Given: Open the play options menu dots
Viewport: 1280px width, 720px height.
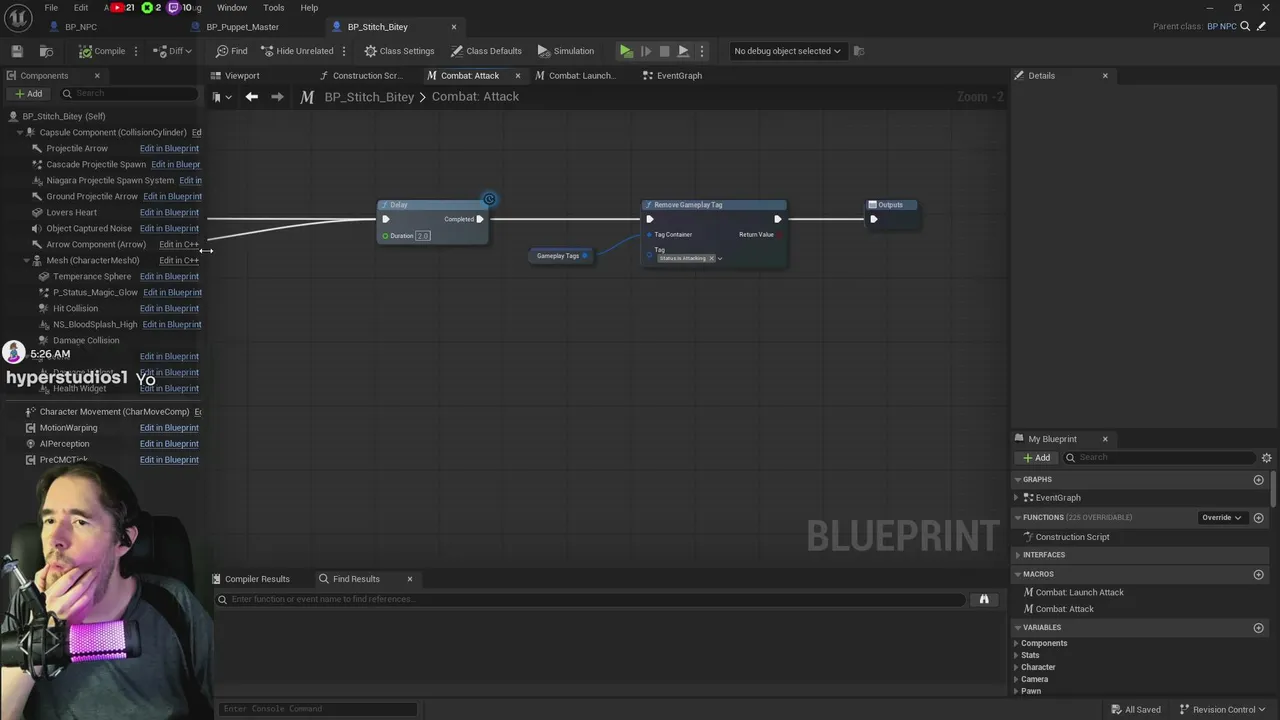Looking at the screenshot, I should tap(702, 51).
